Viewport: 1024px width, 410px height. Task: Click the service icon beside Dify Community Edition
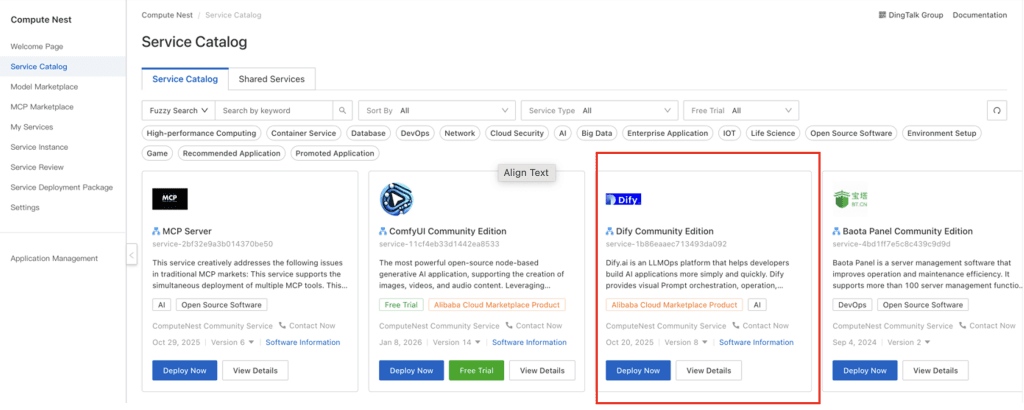pyautogui.click(x=609, y=231)
